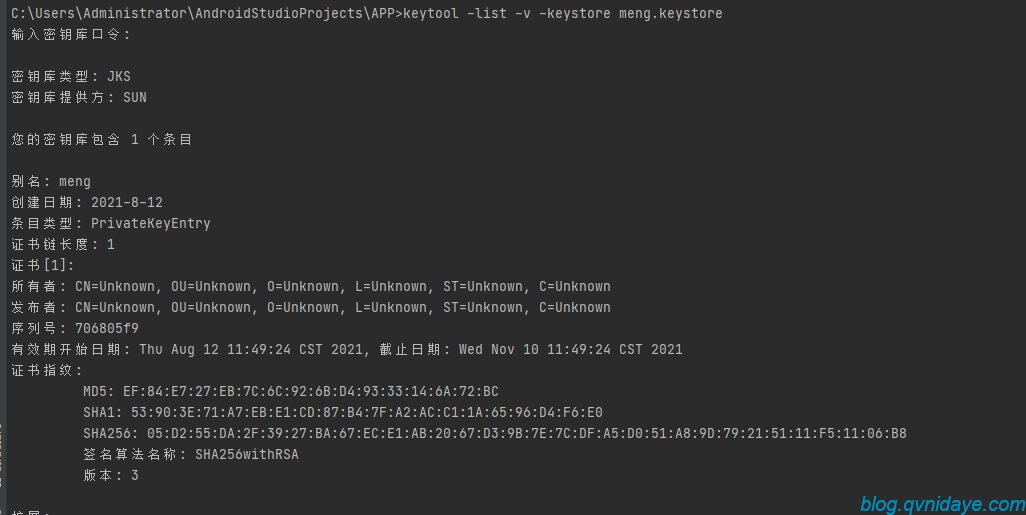Click the SHA256 fingerprint value
Viewport: 1026px width, 515px height.
click(x=527, y=433)
